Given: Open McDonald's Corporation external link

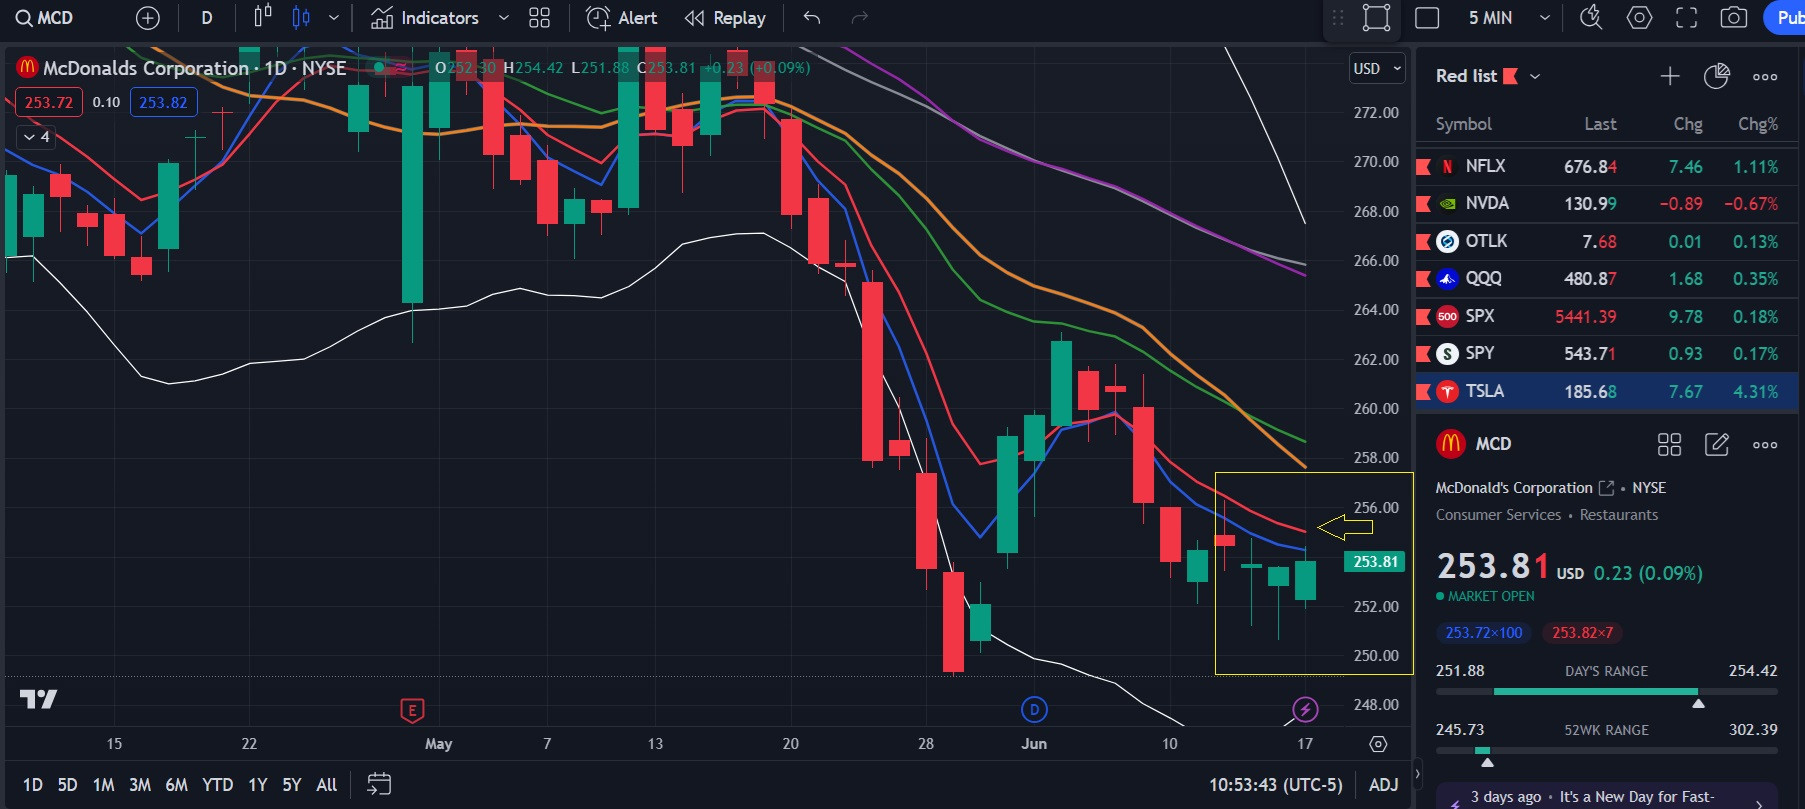Looking at the screenshot, I should tap(1607, 488).
